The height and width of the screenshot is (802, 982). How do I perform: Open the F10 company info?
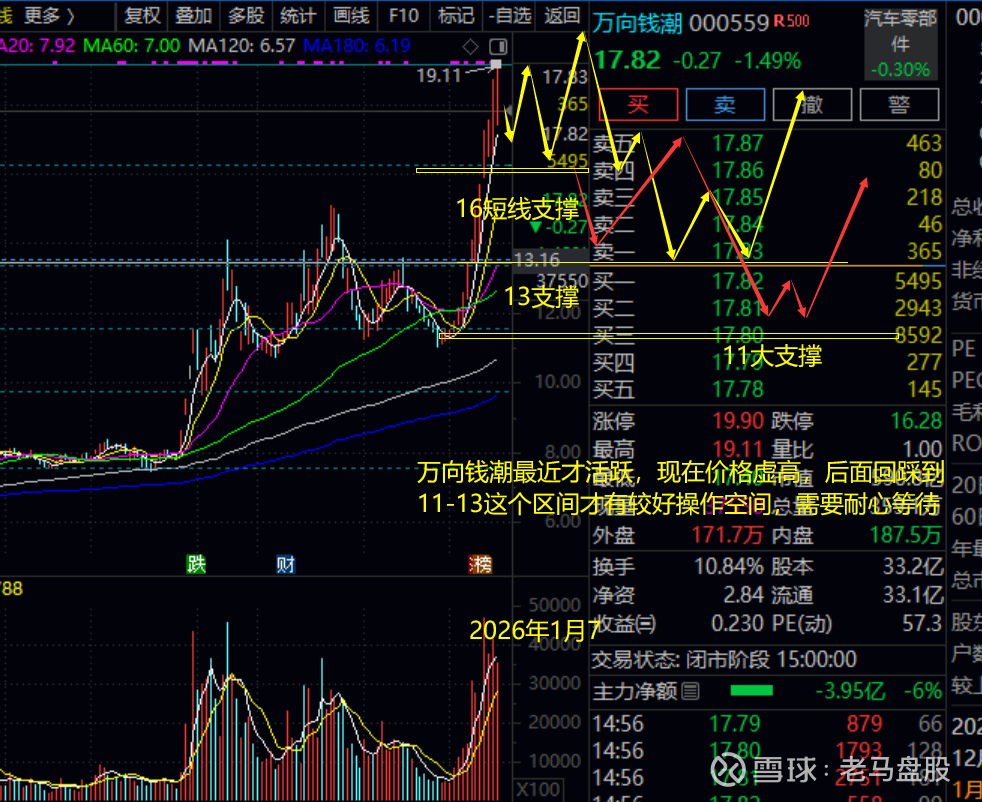coord(403,15)
